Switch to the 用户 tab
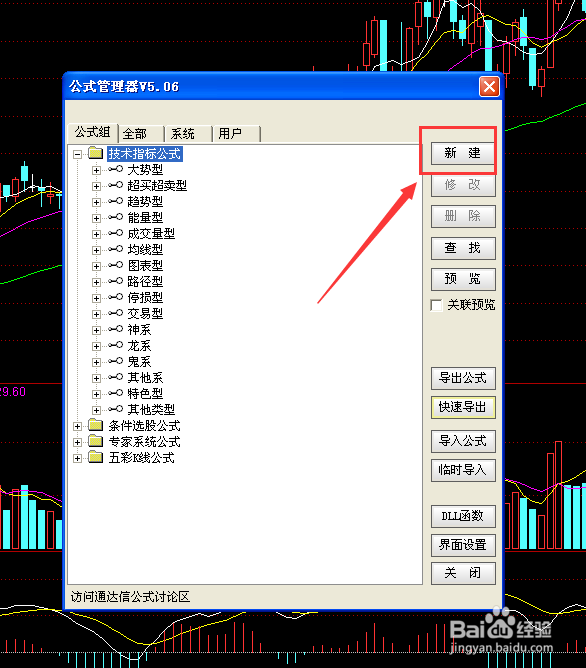The image size is (586, 668). coord(237,134)
